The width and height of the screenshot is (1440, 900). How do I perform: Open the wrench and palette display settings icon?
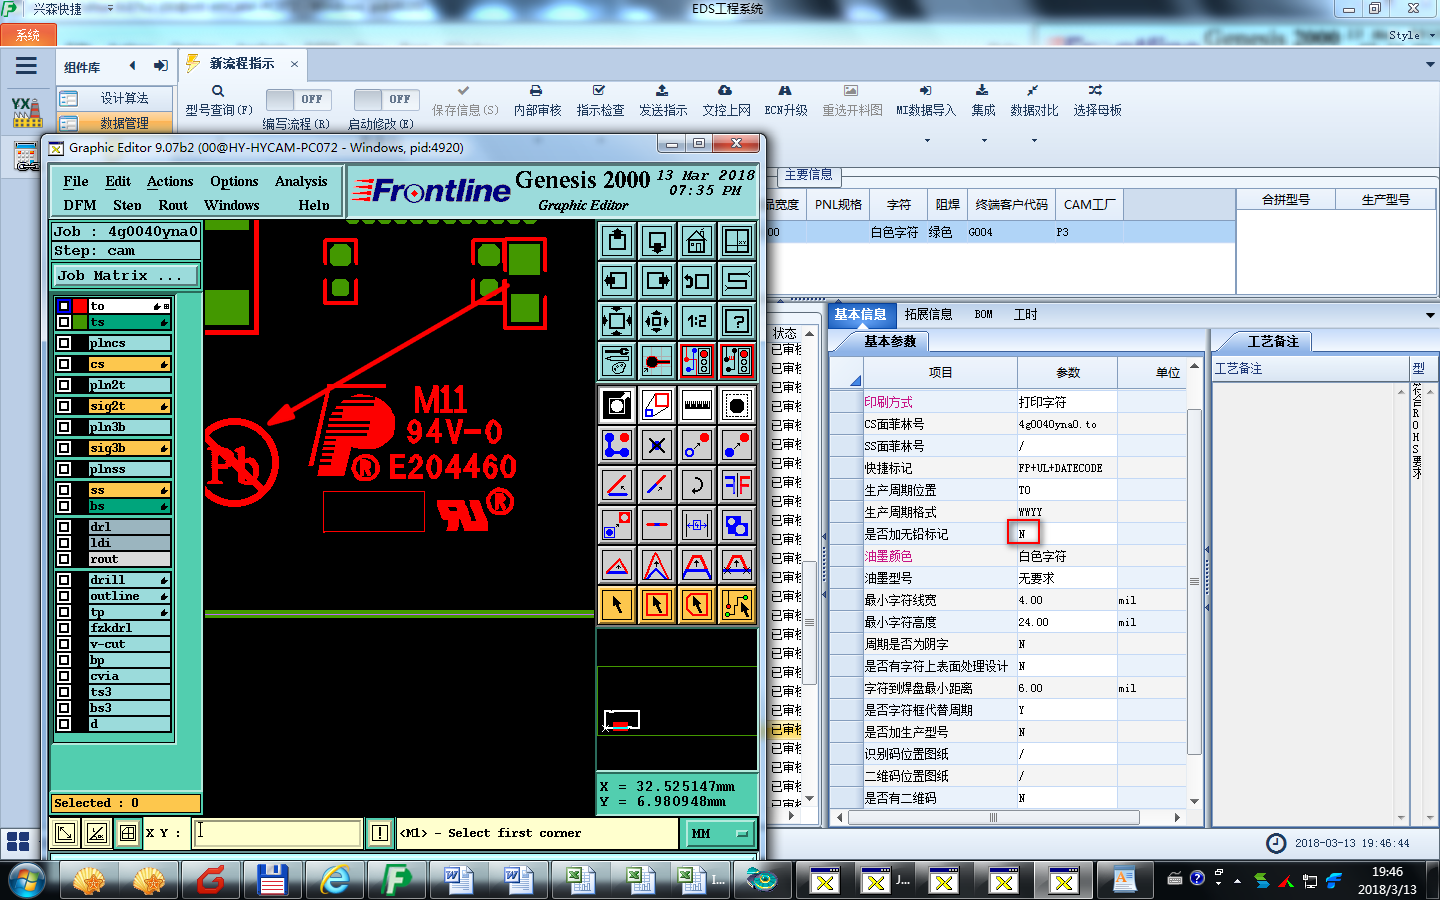click(617, 361)
